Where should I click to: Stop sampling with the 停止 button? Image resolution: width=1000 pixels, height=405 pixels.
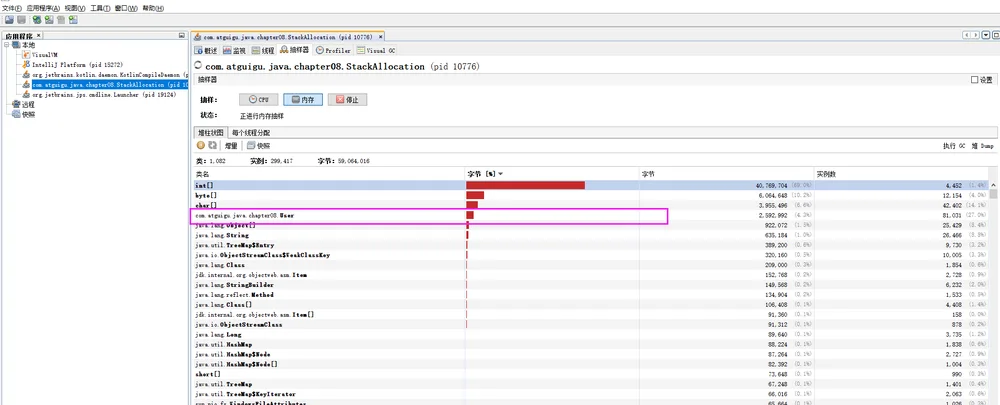pos(348,100)
